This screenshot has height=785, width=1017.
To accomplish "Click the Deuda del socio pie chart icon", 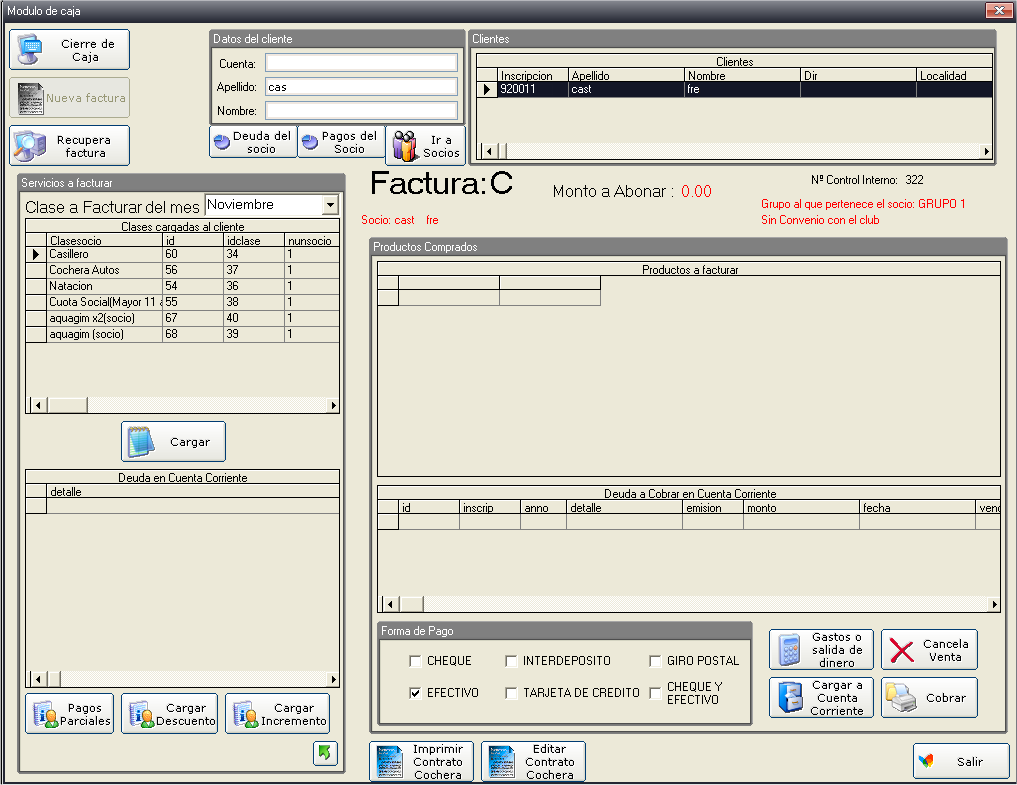I will [x=222, y=142].
